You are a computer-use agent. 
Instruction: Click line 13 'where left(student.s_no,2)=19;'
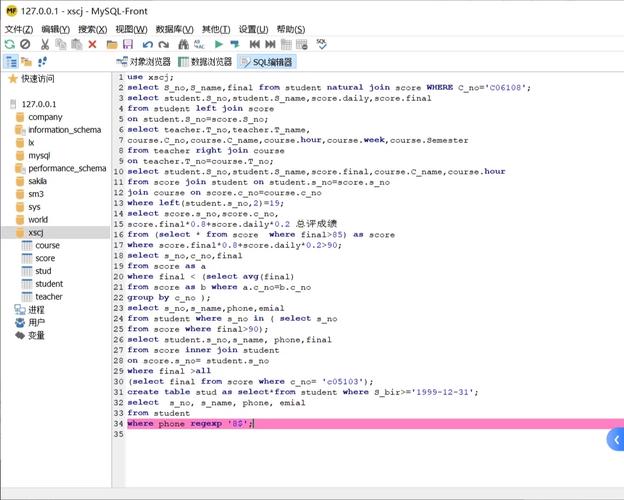(205, 203)
